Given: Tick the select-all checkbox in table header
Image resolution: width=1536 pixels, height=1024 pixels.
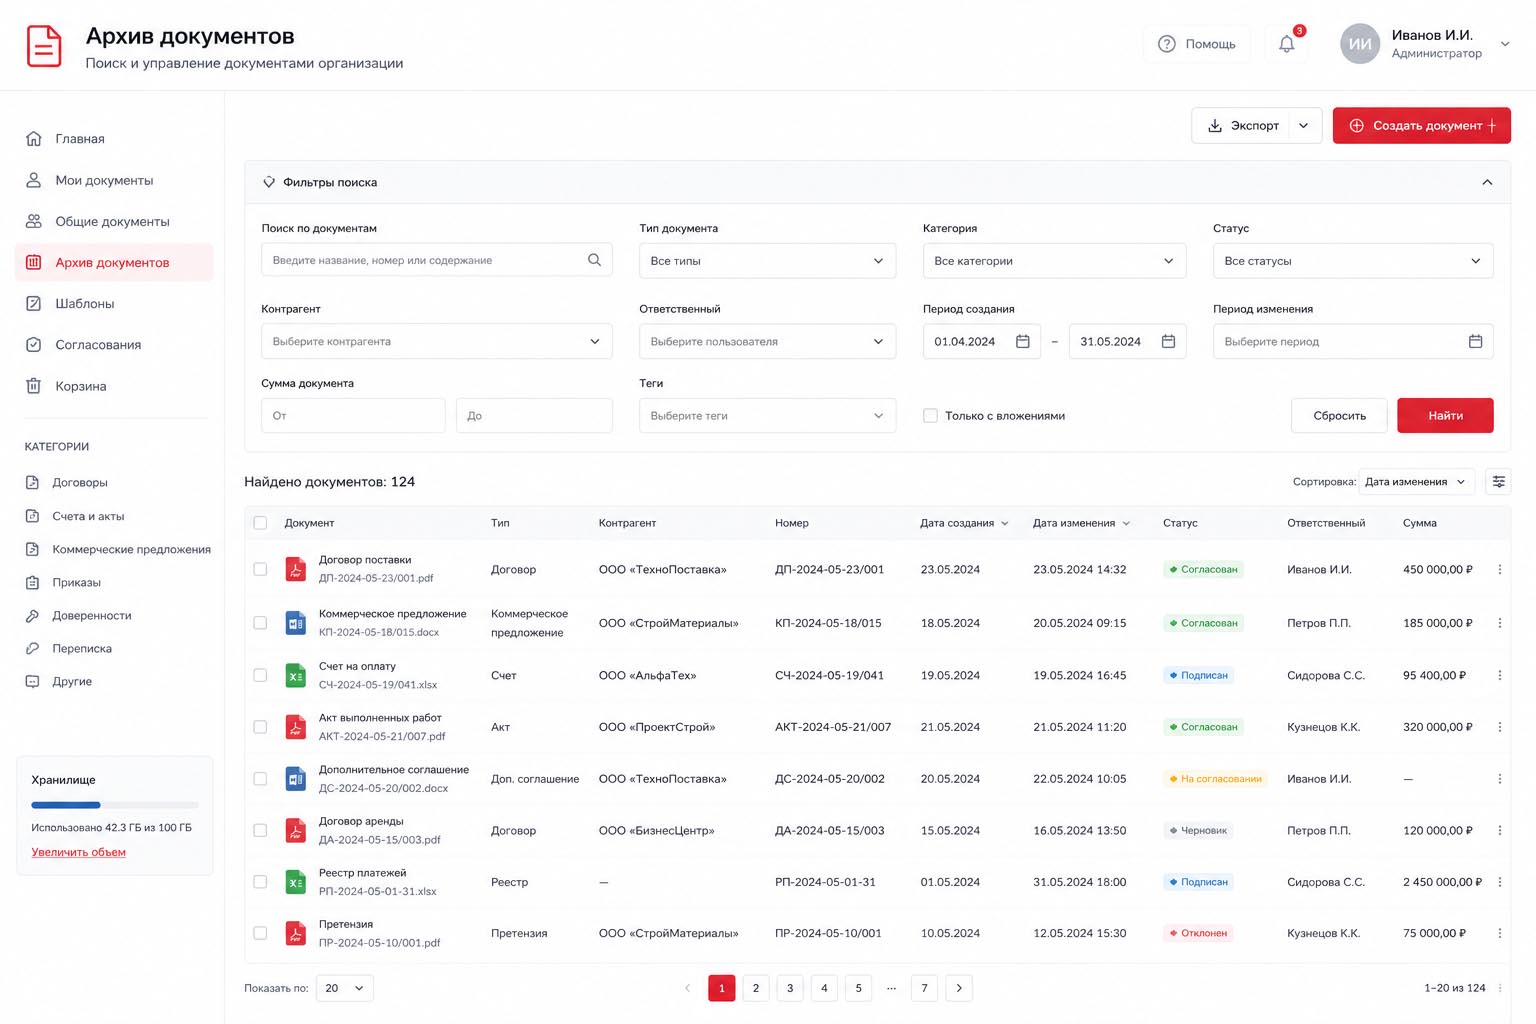Looking at the screenshot, I should tap(260, 523).
